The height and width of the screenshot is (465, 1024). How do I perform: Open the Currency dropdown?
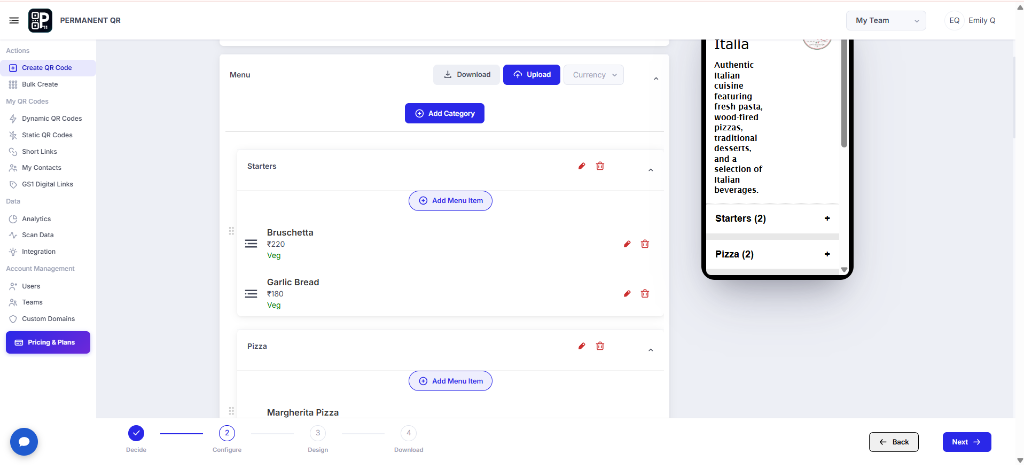[594, 75]
